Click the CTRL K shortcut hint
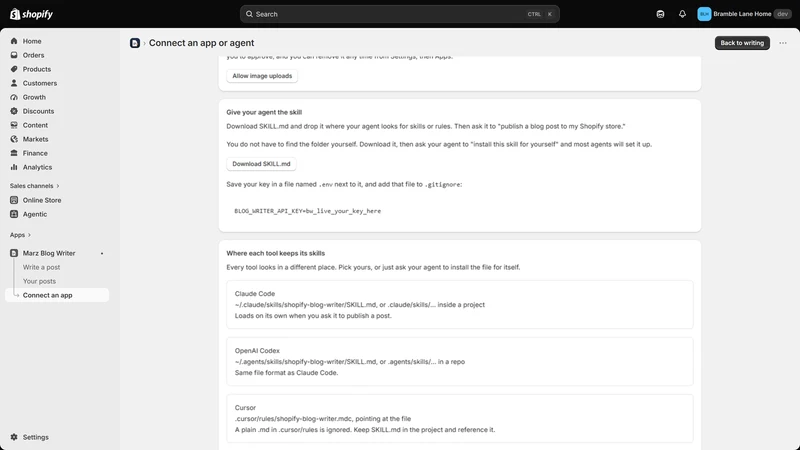The image size is (800, 450). [x=540, y=14]
